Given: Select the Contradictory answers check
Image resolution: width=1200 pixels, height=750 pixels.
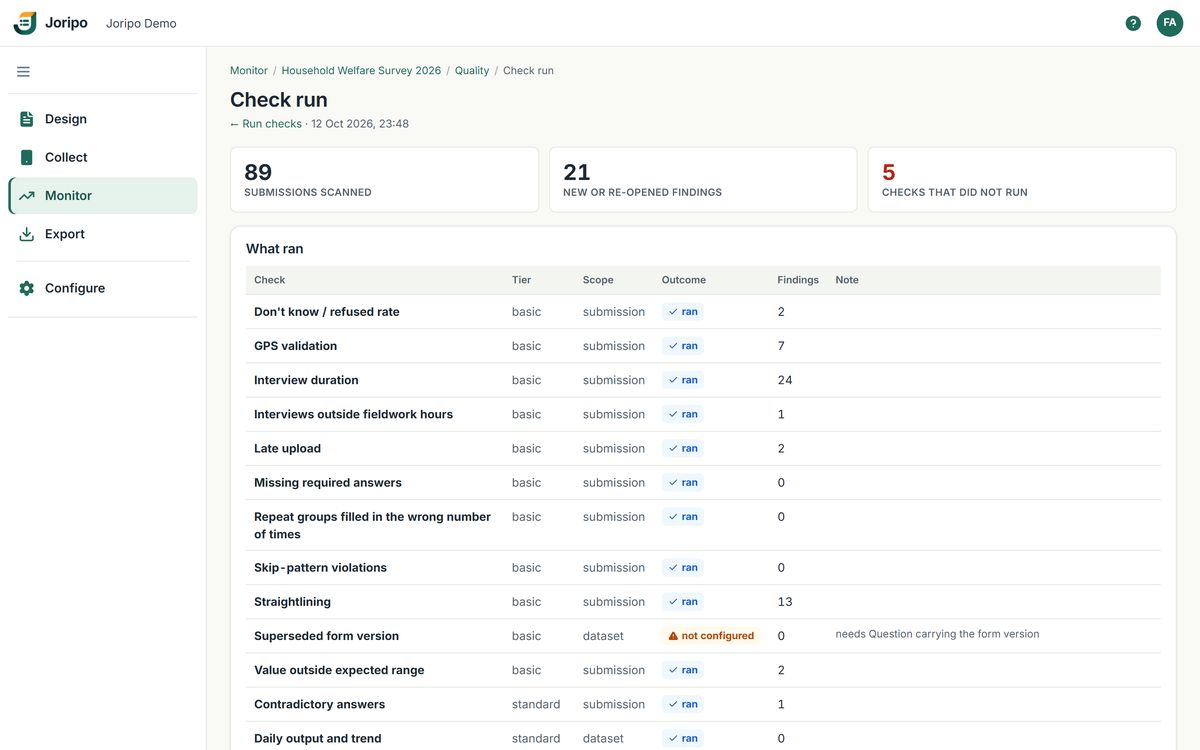Looking at the screenshot, I should 320,704.
